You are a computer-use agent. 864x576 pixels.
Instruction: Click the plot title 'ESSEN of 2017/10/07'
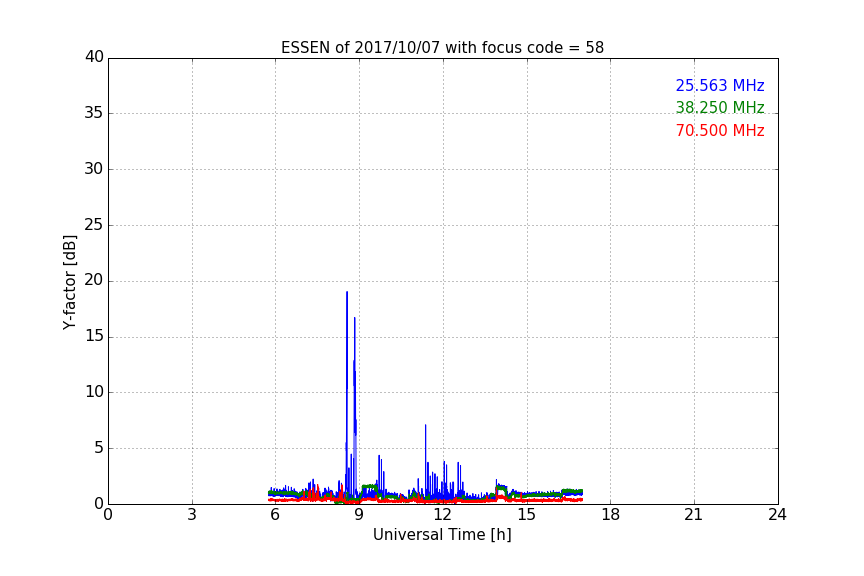point(442,48)
